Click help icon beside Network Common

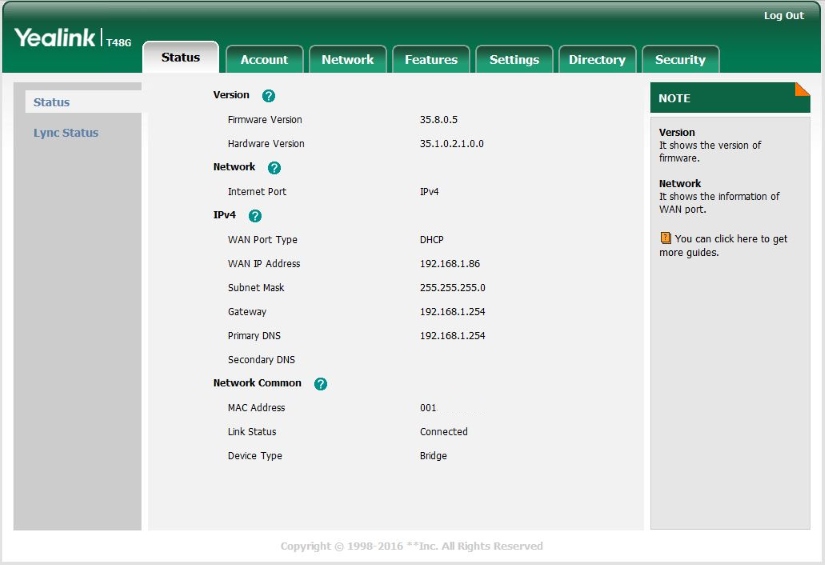(320, 384)
